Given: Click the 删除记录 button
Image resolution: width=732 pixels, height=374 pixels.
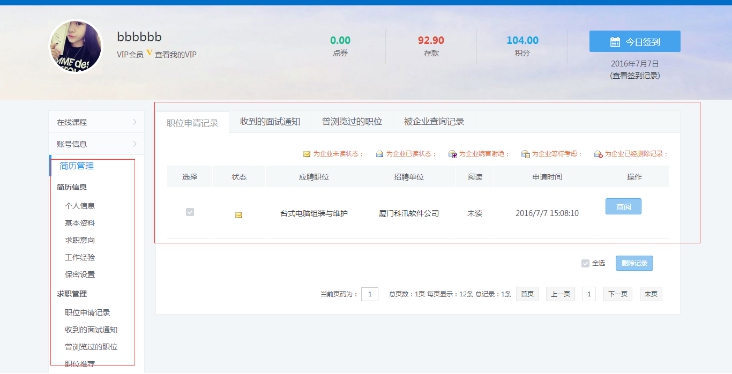Looking at the screenshot, I should click(x=634, y=263).
